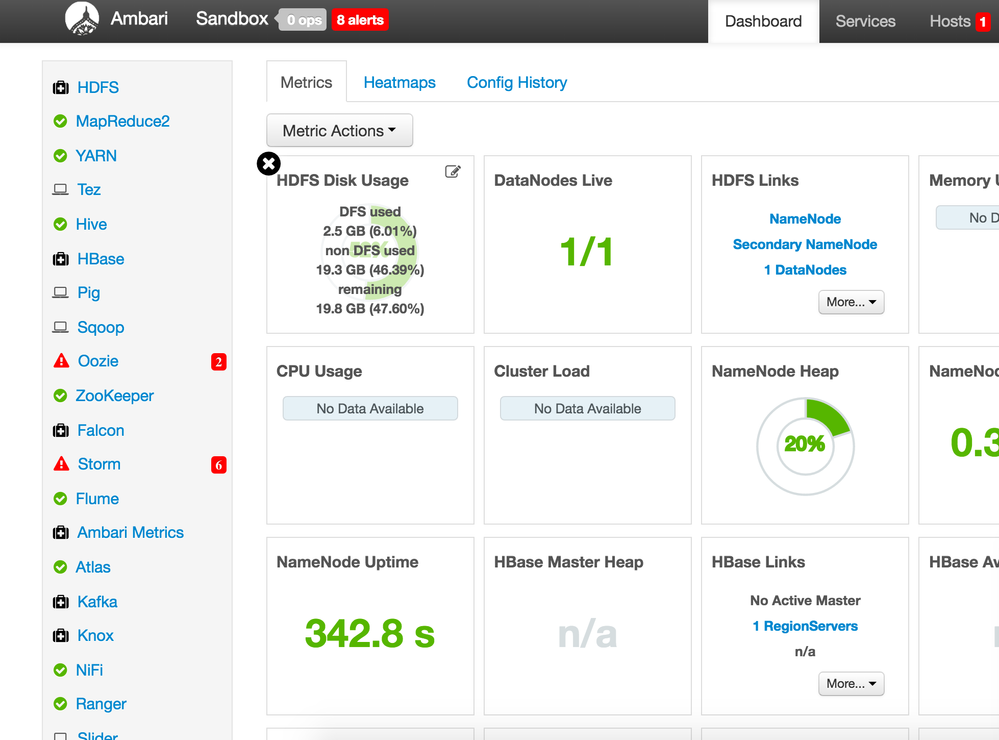999x740 pixels.
Task: Select Ambari Metrics in the services list
Action: pyautogui.click(x=130, y=532)
